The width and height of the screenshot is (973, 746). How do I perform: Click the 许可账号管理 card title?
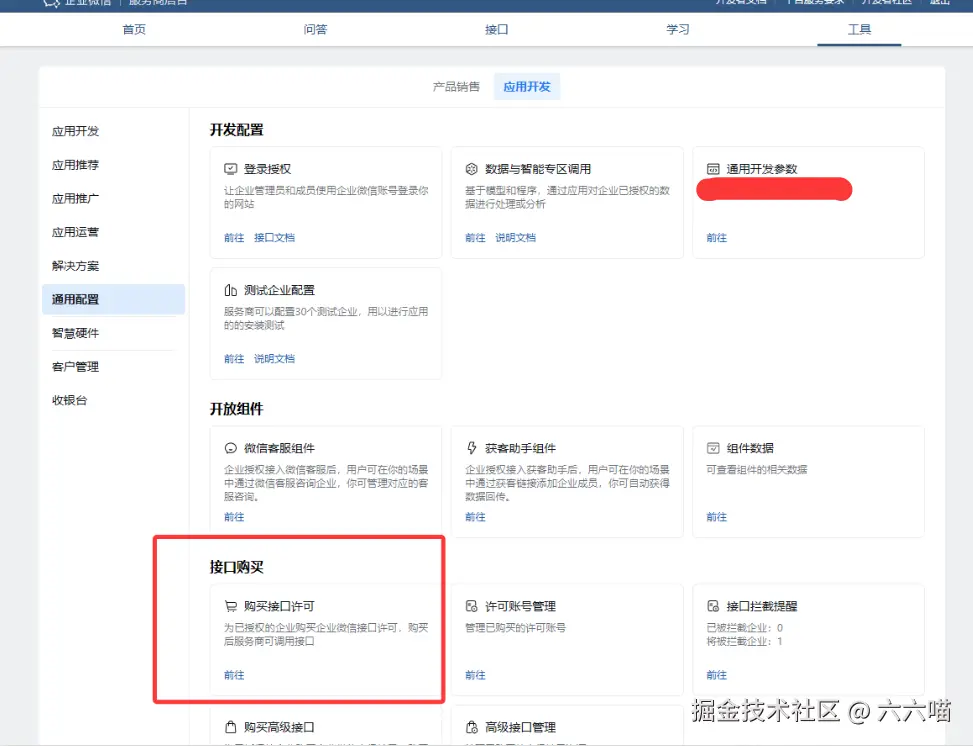click(x=521, y=606)
